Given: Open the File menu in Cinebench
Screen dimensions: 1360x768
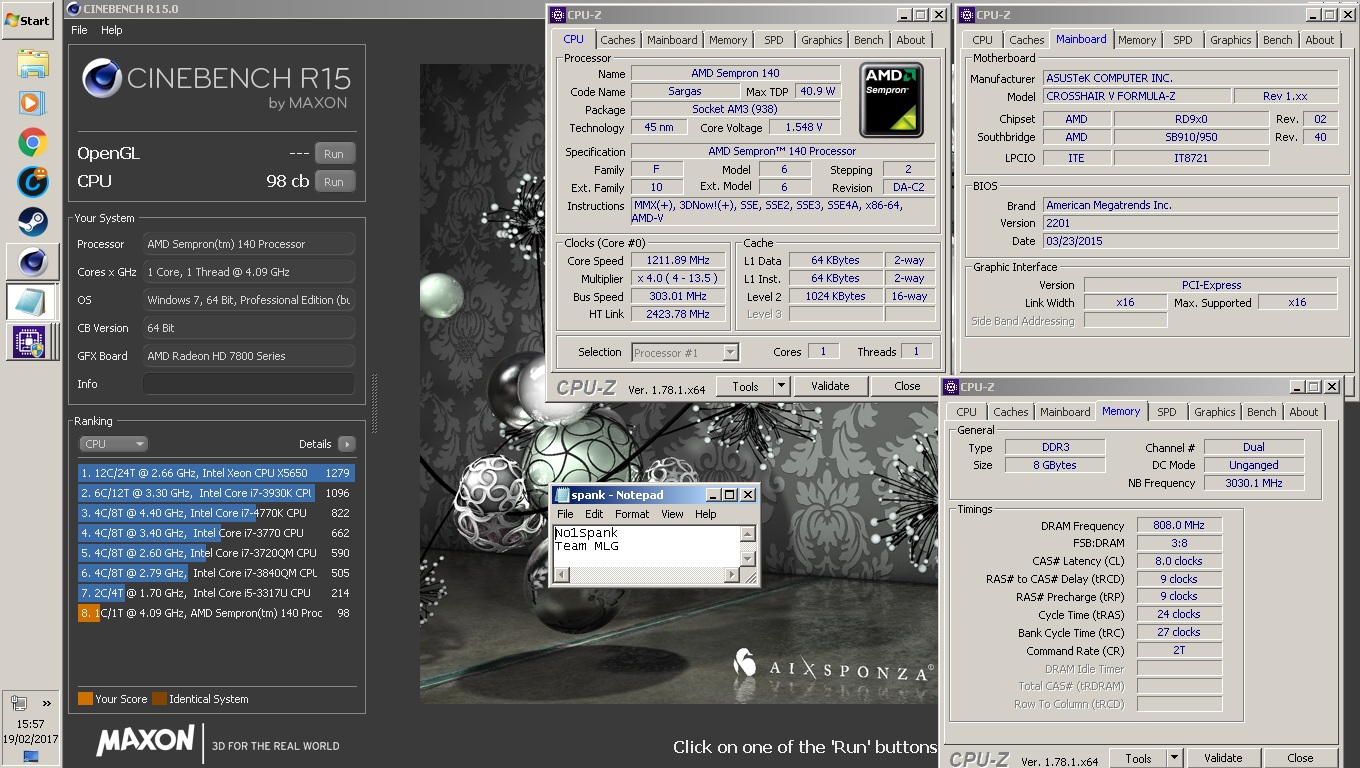Looking at the screenshot, I should click(x=79, y=30).
